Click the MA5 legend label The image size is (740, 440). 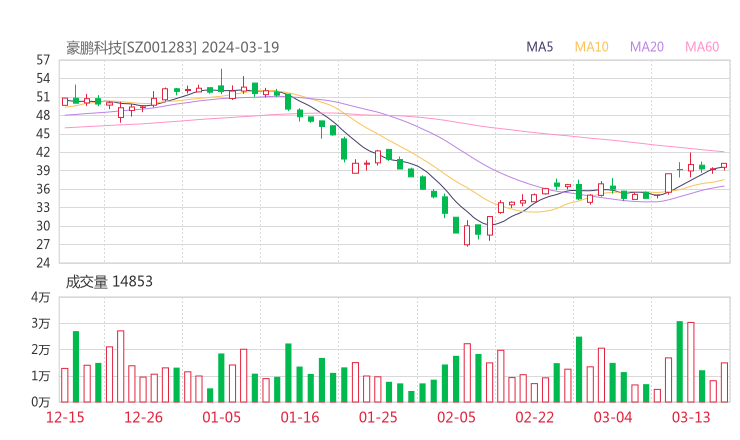(539, 47)
